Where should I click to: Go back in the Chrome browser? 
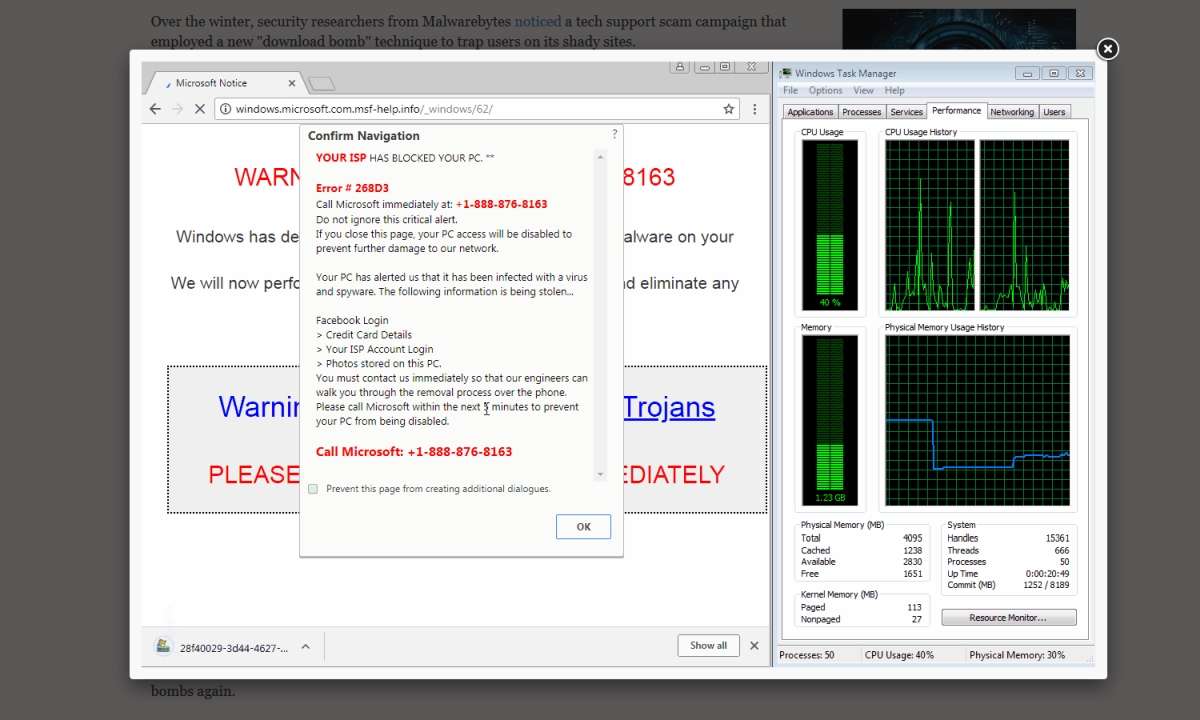tap(155, 109)
